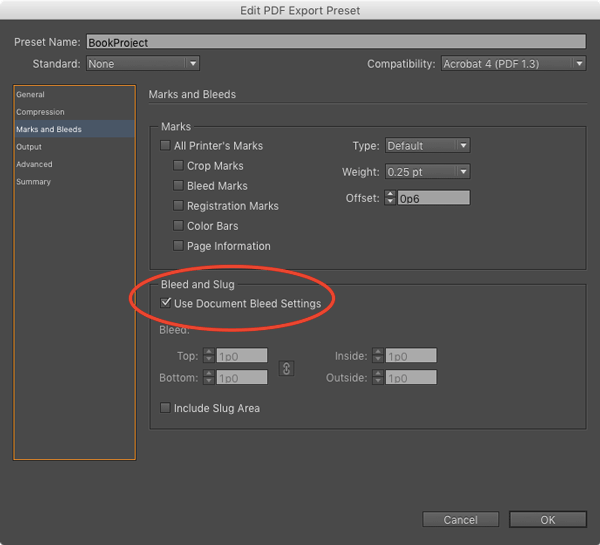Screen dimensions: 600x545
Task: Check the Registration Marks option
Action: coord(179,206)
